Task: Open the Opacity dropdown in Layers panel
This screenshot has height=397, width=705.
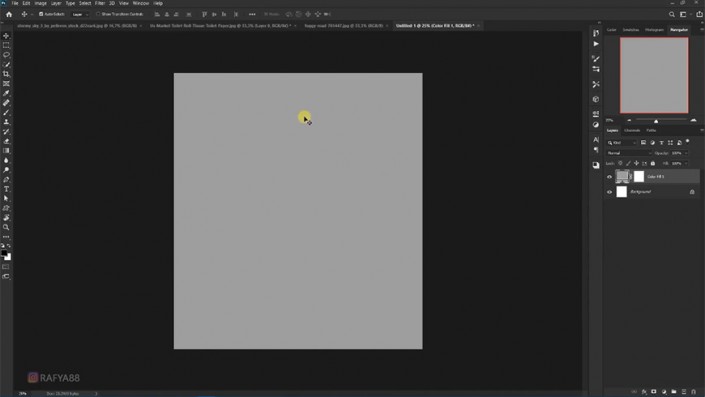Action: (x=679, y=153)
